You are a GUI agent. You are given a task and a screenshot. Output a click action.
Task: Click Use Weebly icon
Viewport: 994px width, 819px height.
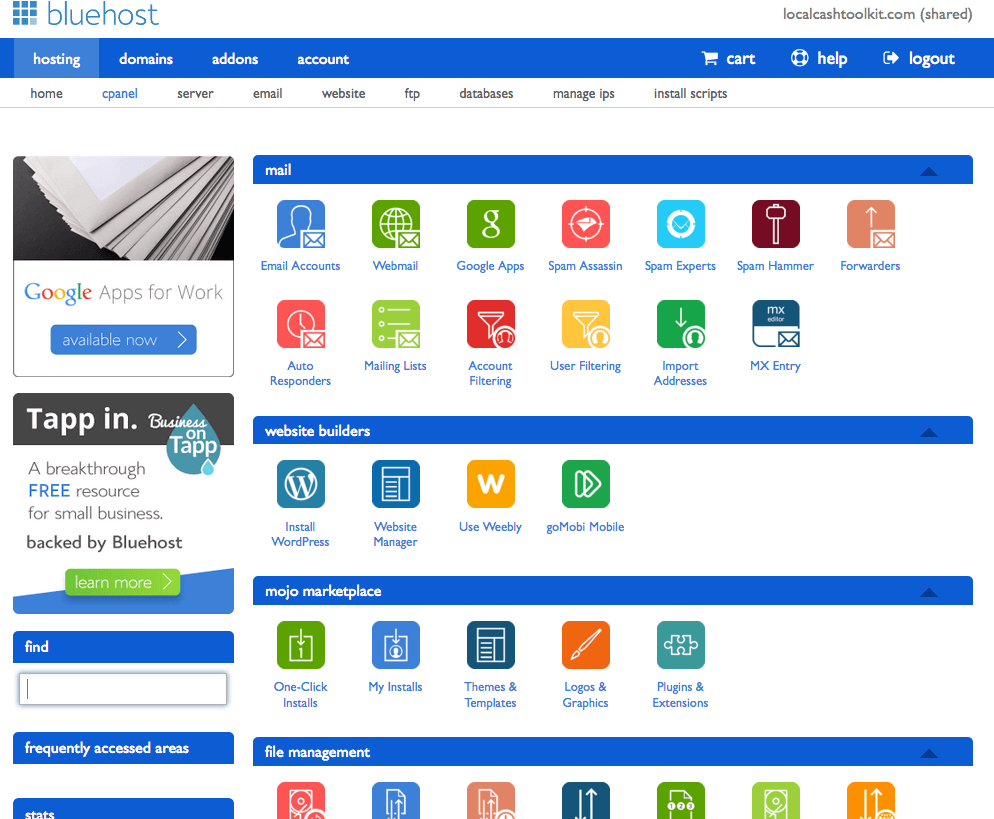491,484
